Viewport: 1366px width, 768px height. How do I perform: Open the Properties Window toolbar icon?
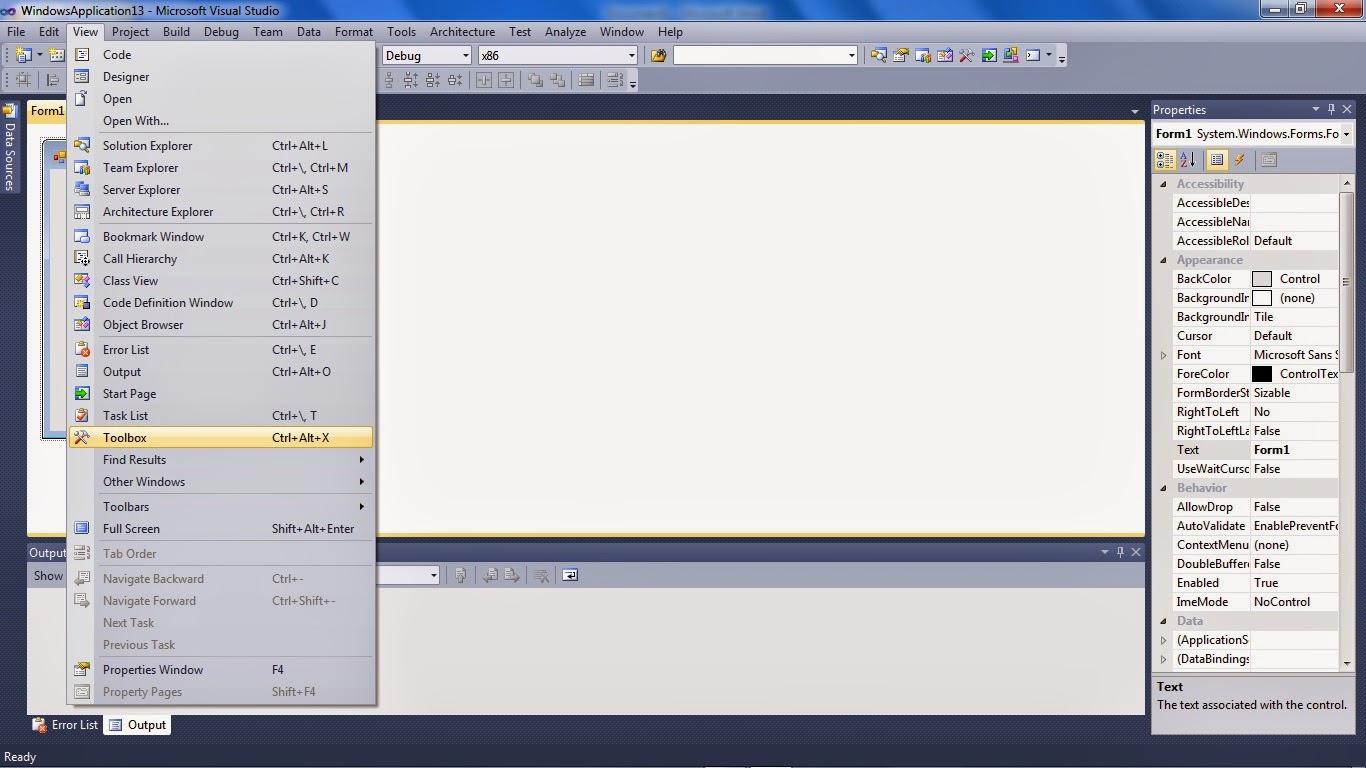[x=901, y=55]
